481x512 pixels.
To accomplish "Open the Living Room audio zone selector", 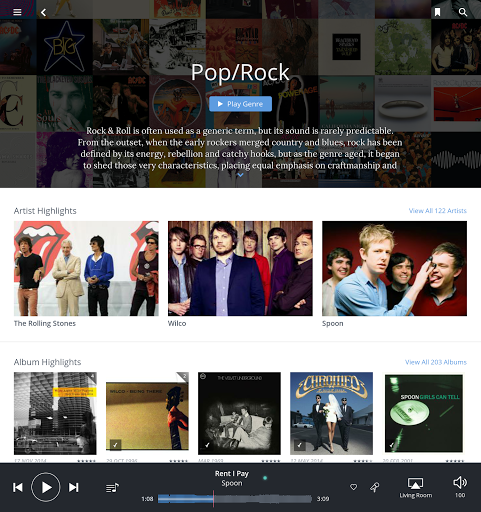I will coord(416,488).
